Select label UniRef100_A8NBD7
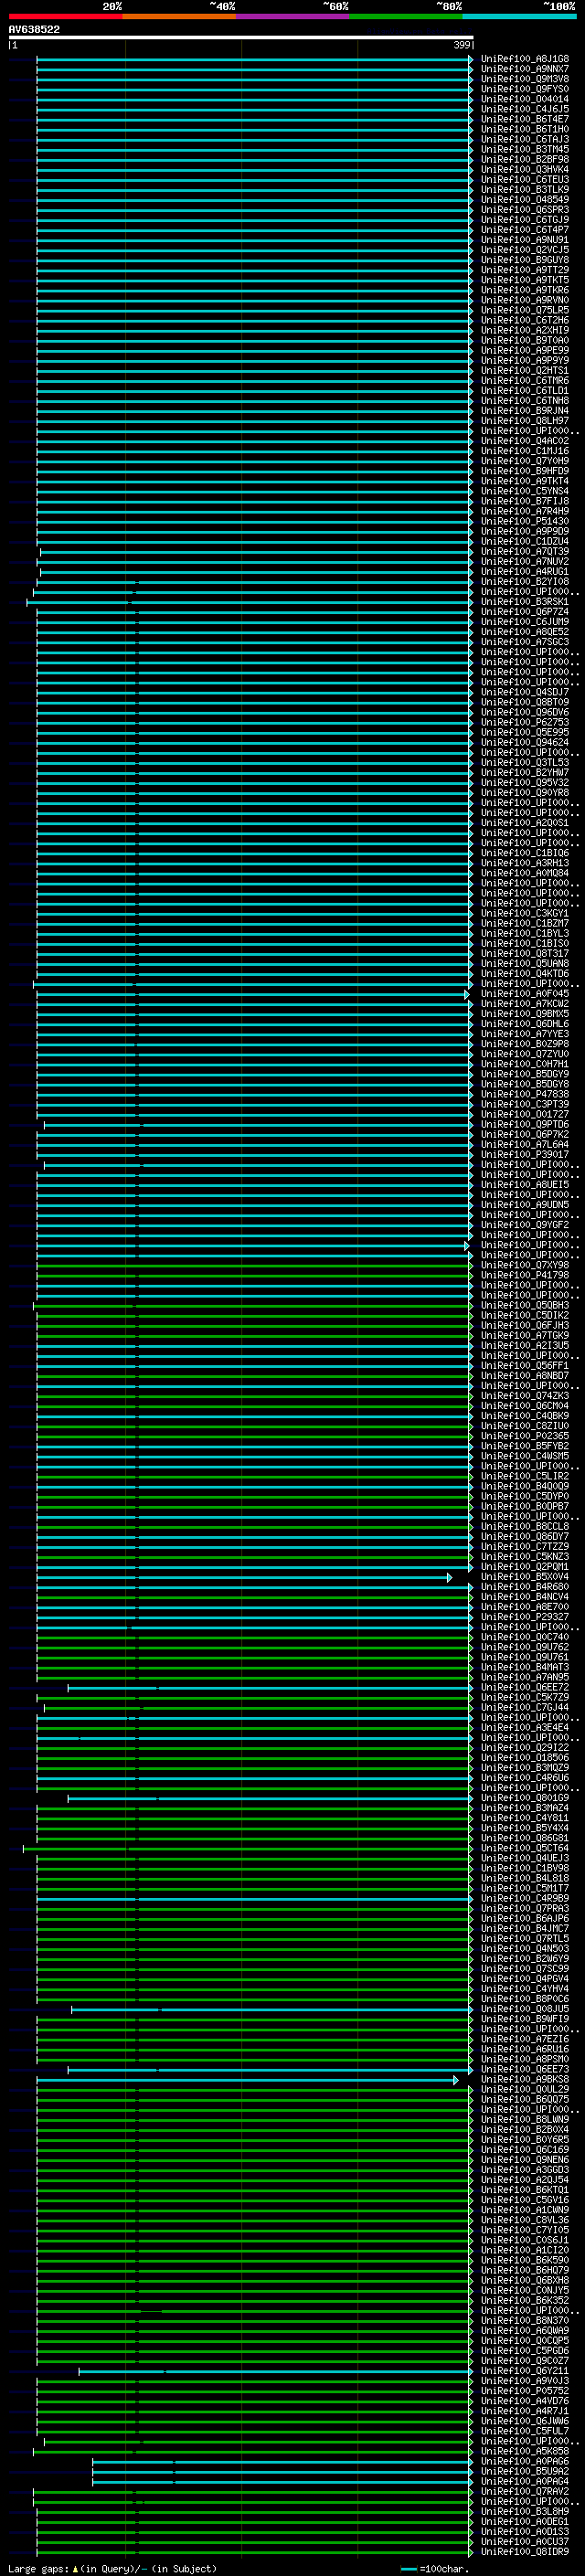The width and height of the screenshot is (585, 2576). click(525, 1375)
